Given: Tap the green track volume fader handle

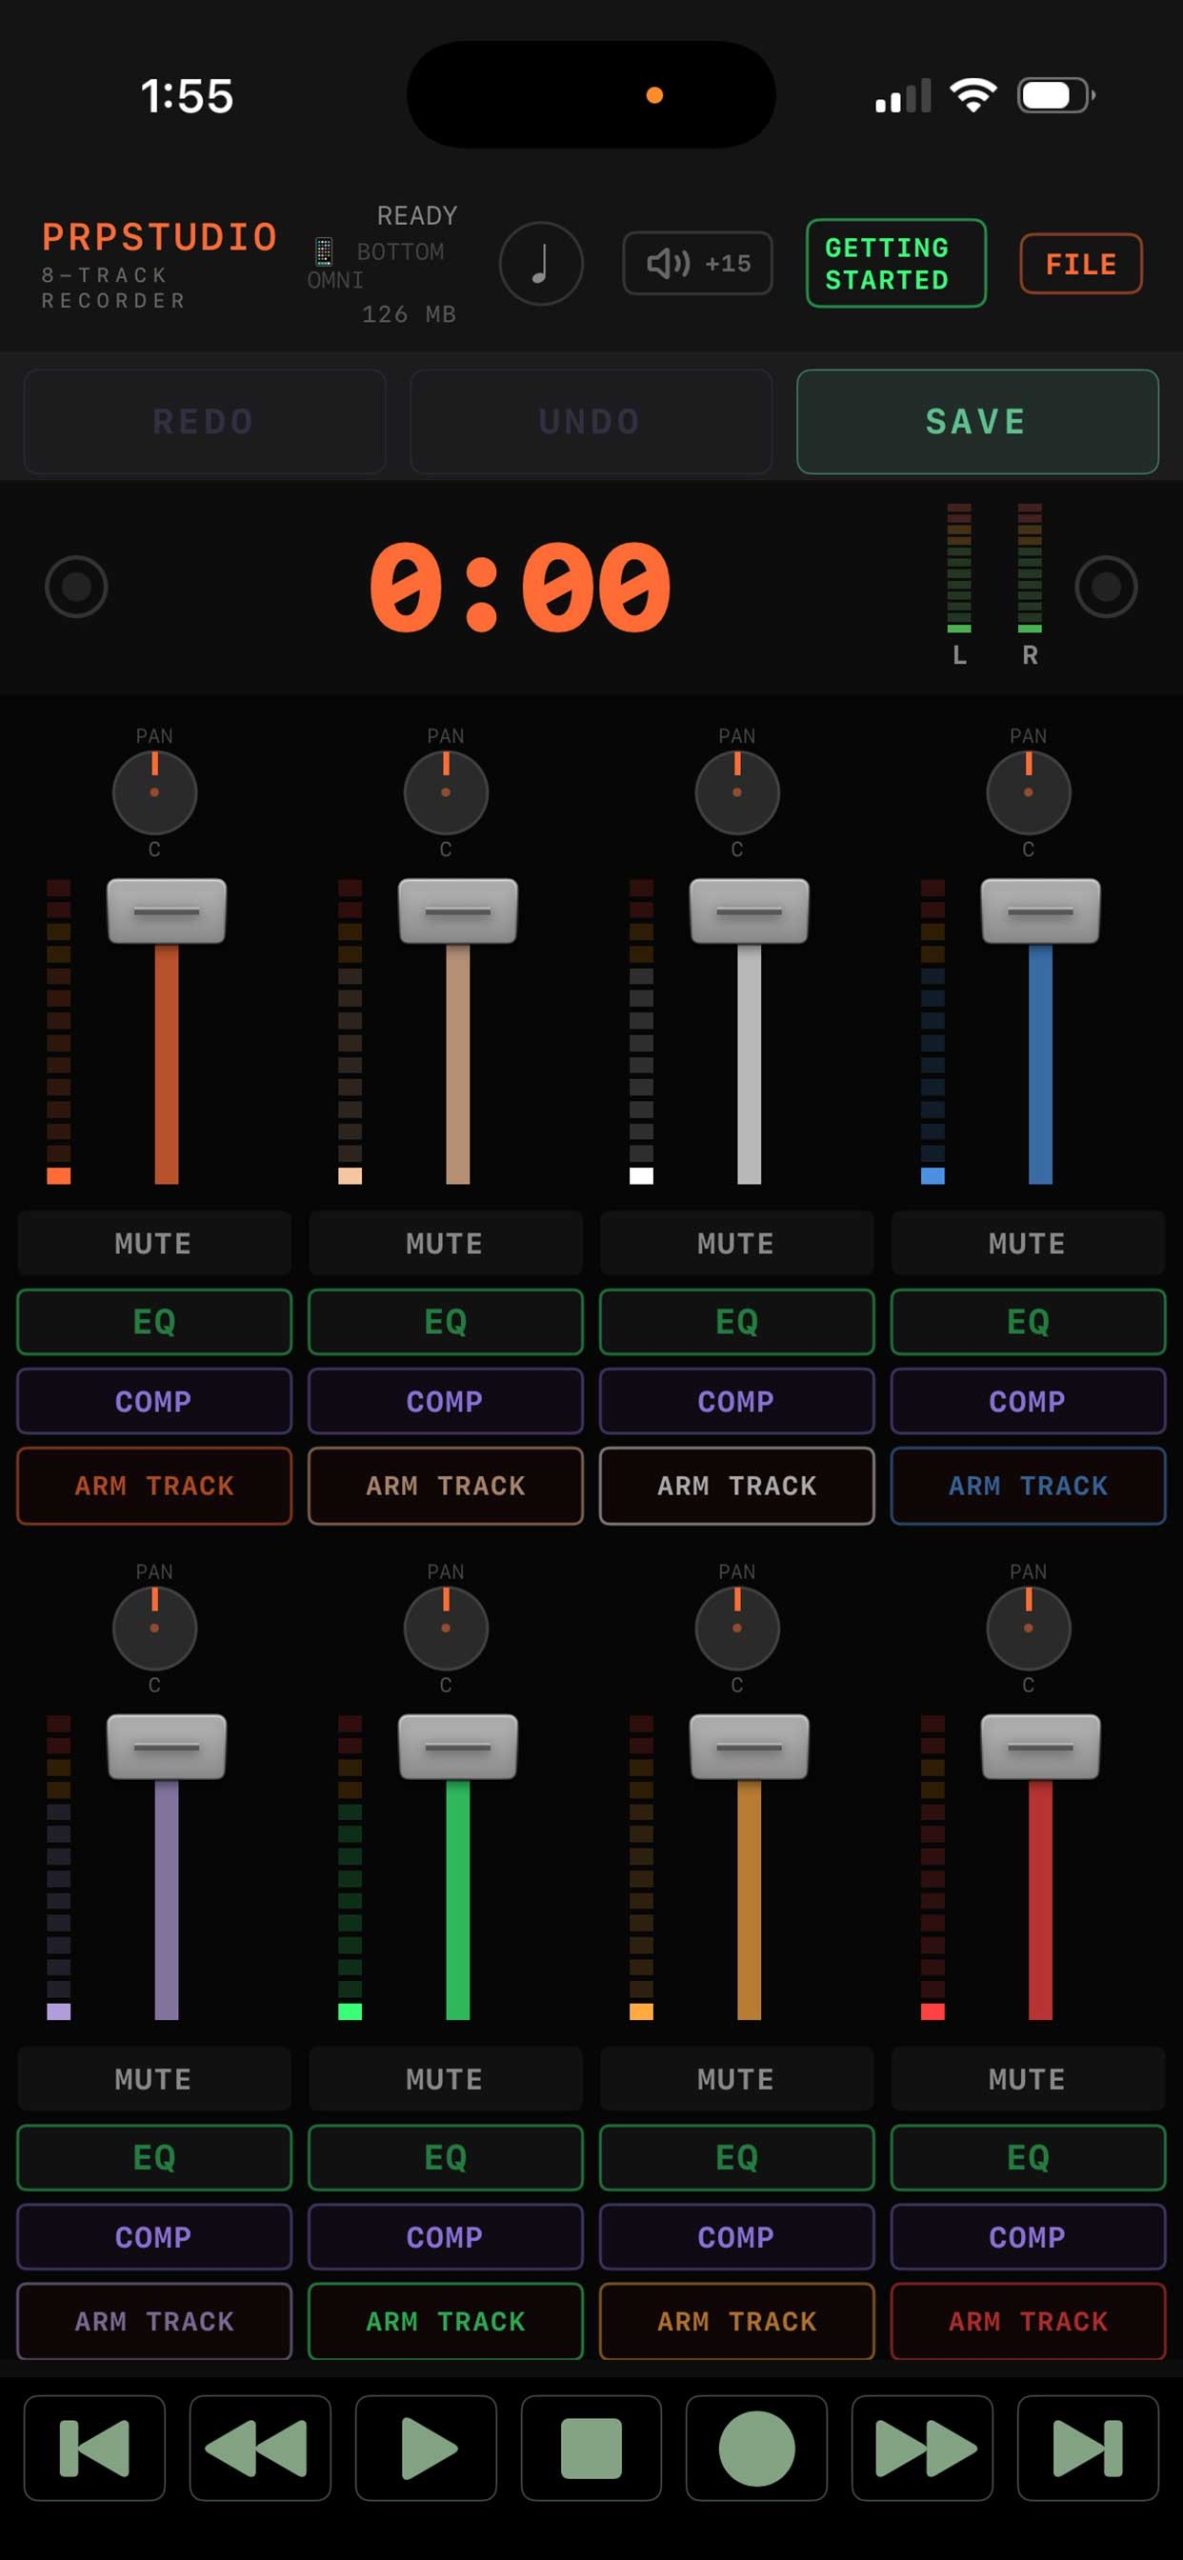Looking at the screenshot, I should [x=458, y=1747].
